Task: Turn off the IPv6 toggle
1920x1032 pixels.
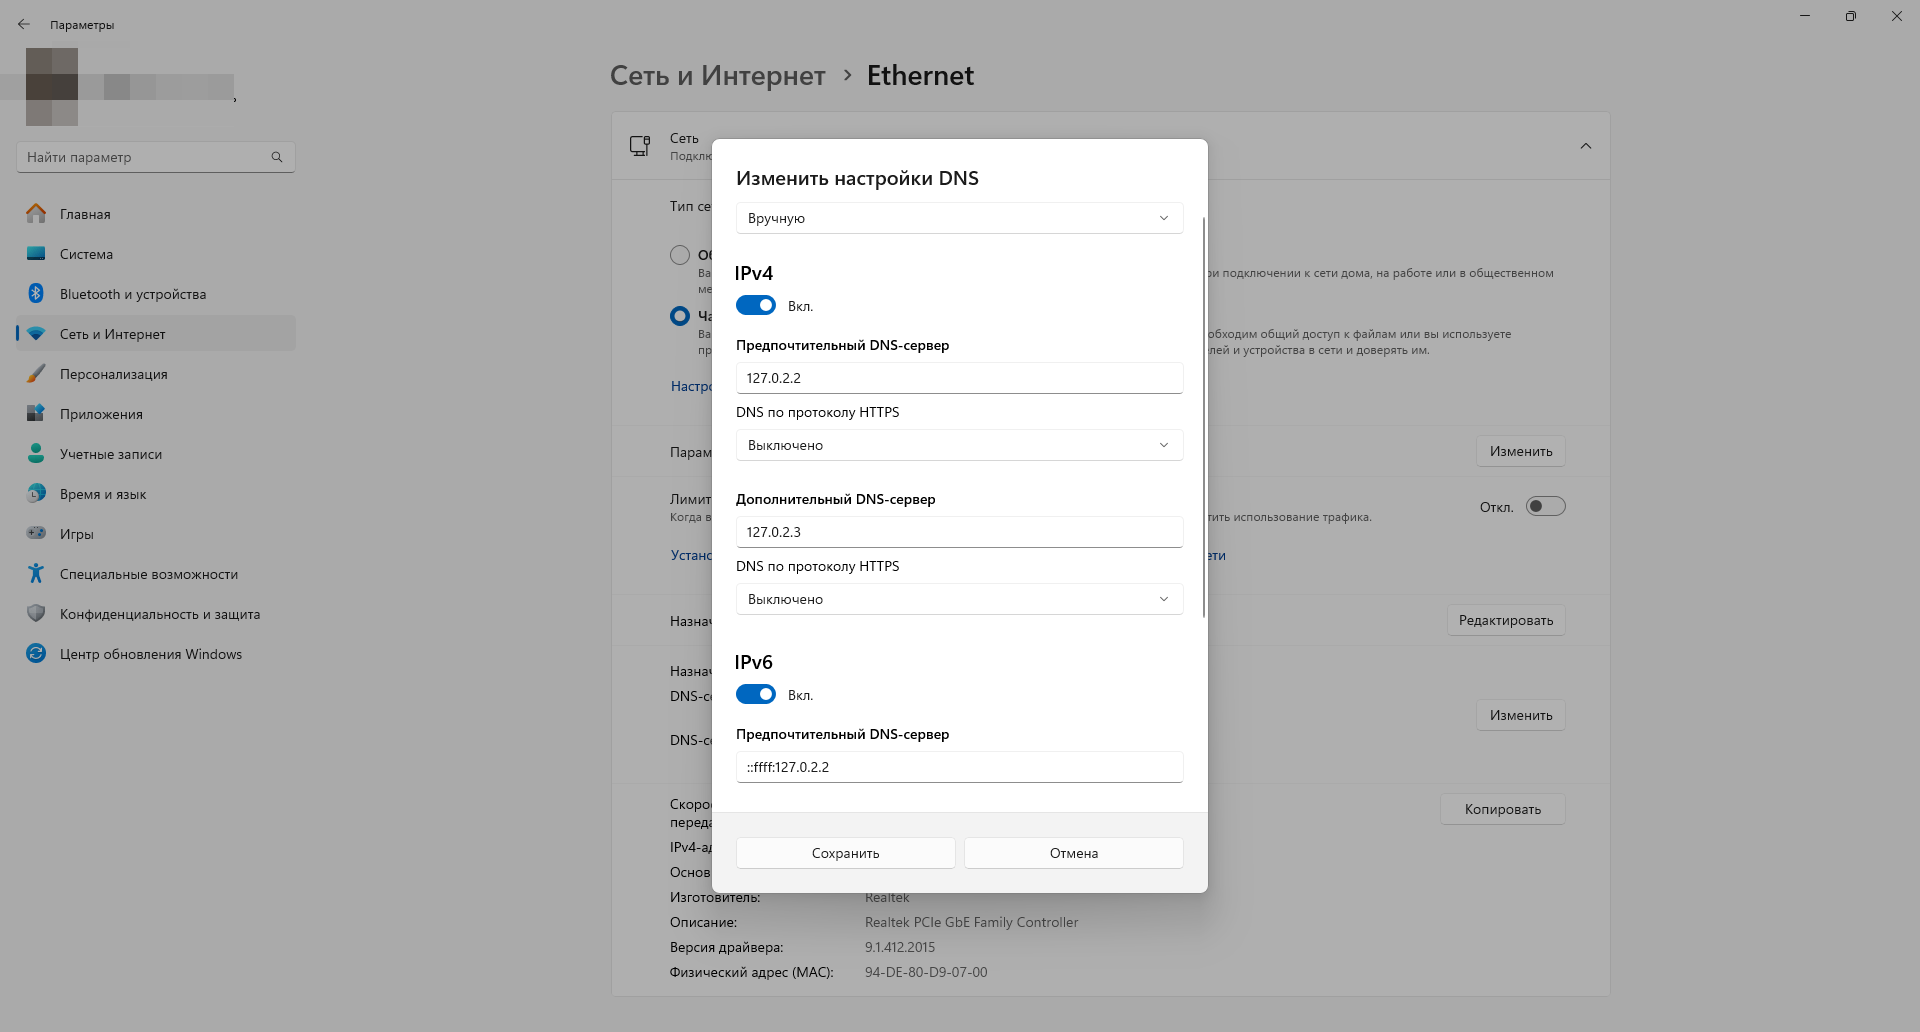Action: (x=756, y=695)
